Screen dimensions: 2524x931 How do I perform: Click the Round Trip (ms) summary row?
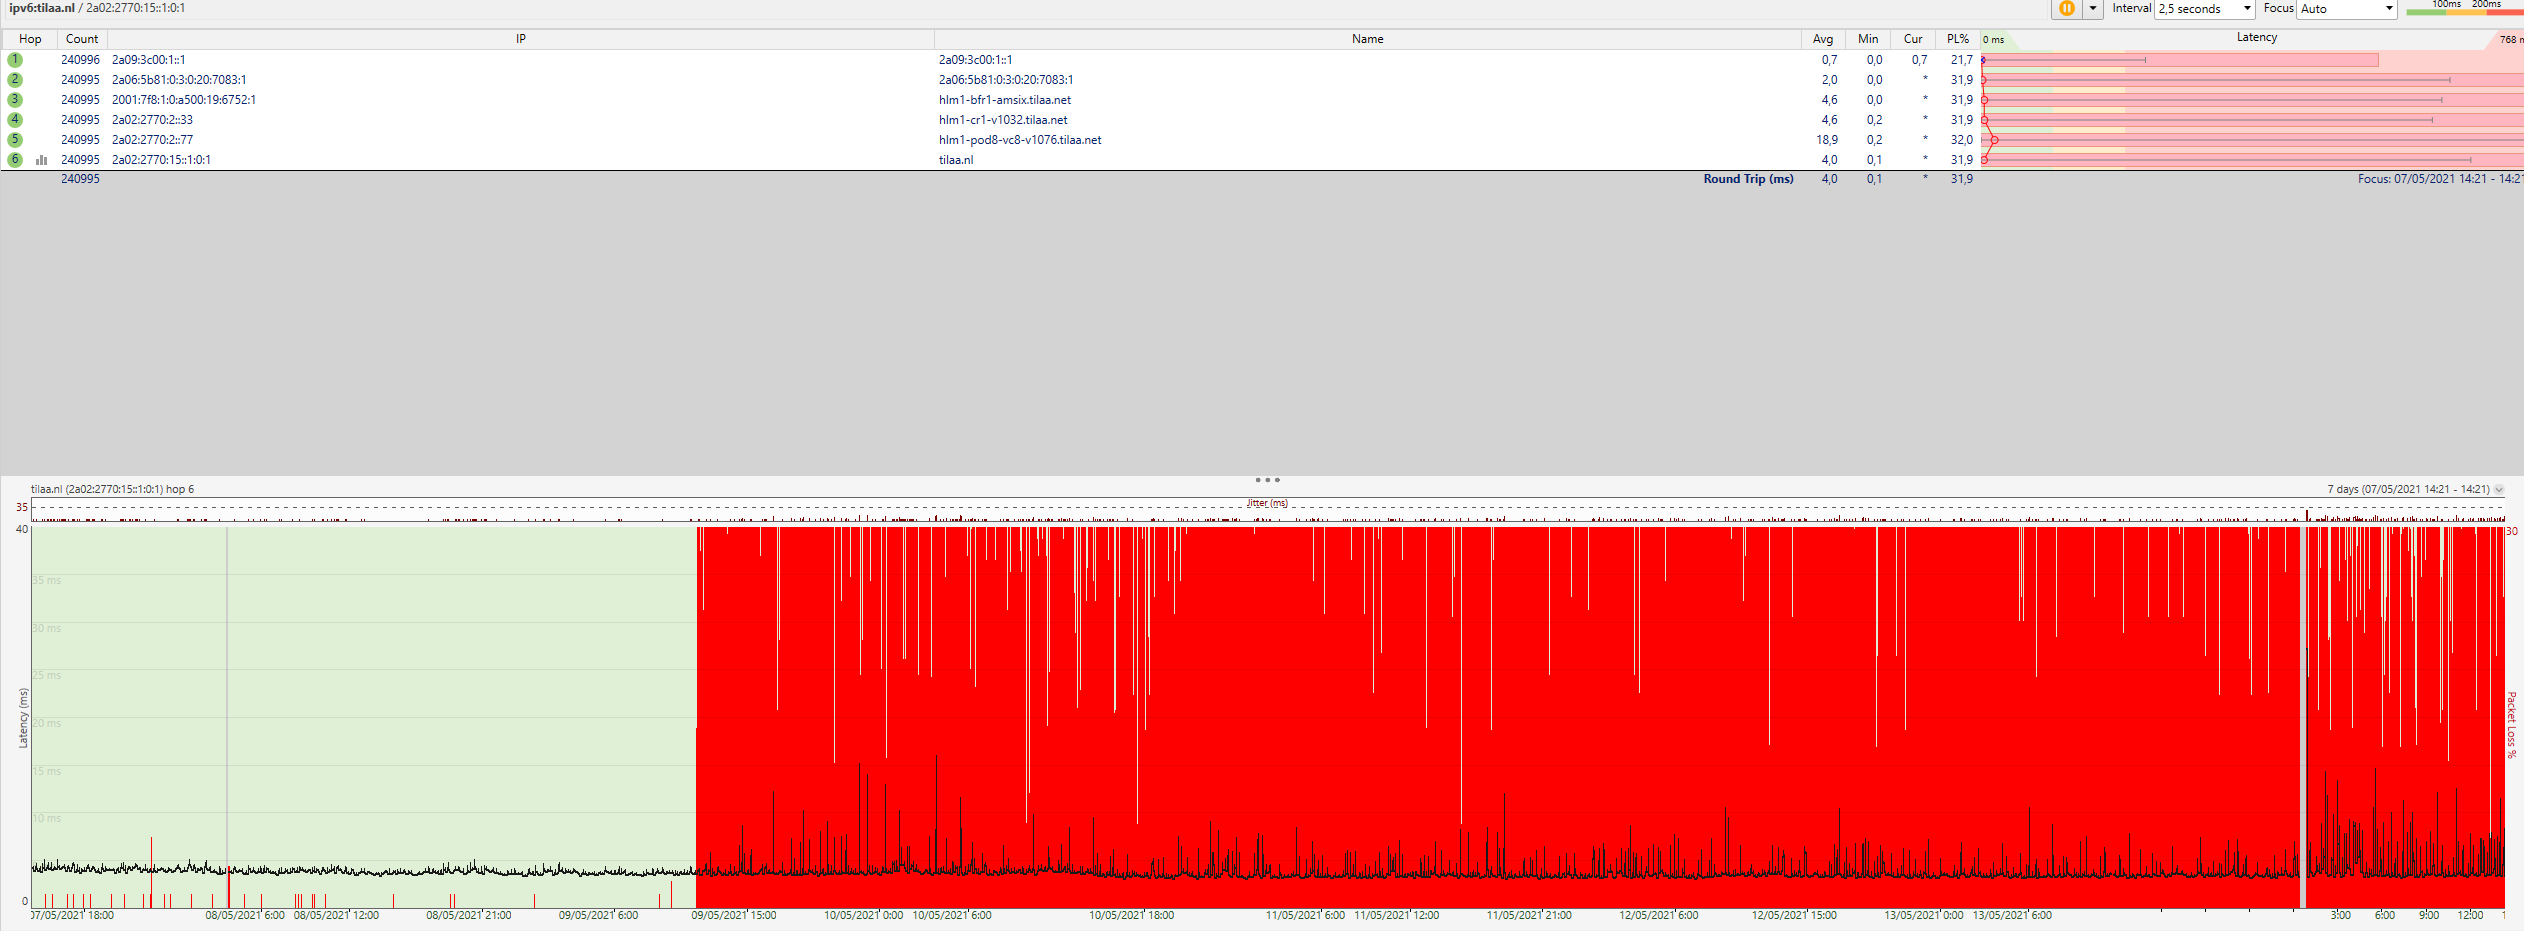[1749, 179]
